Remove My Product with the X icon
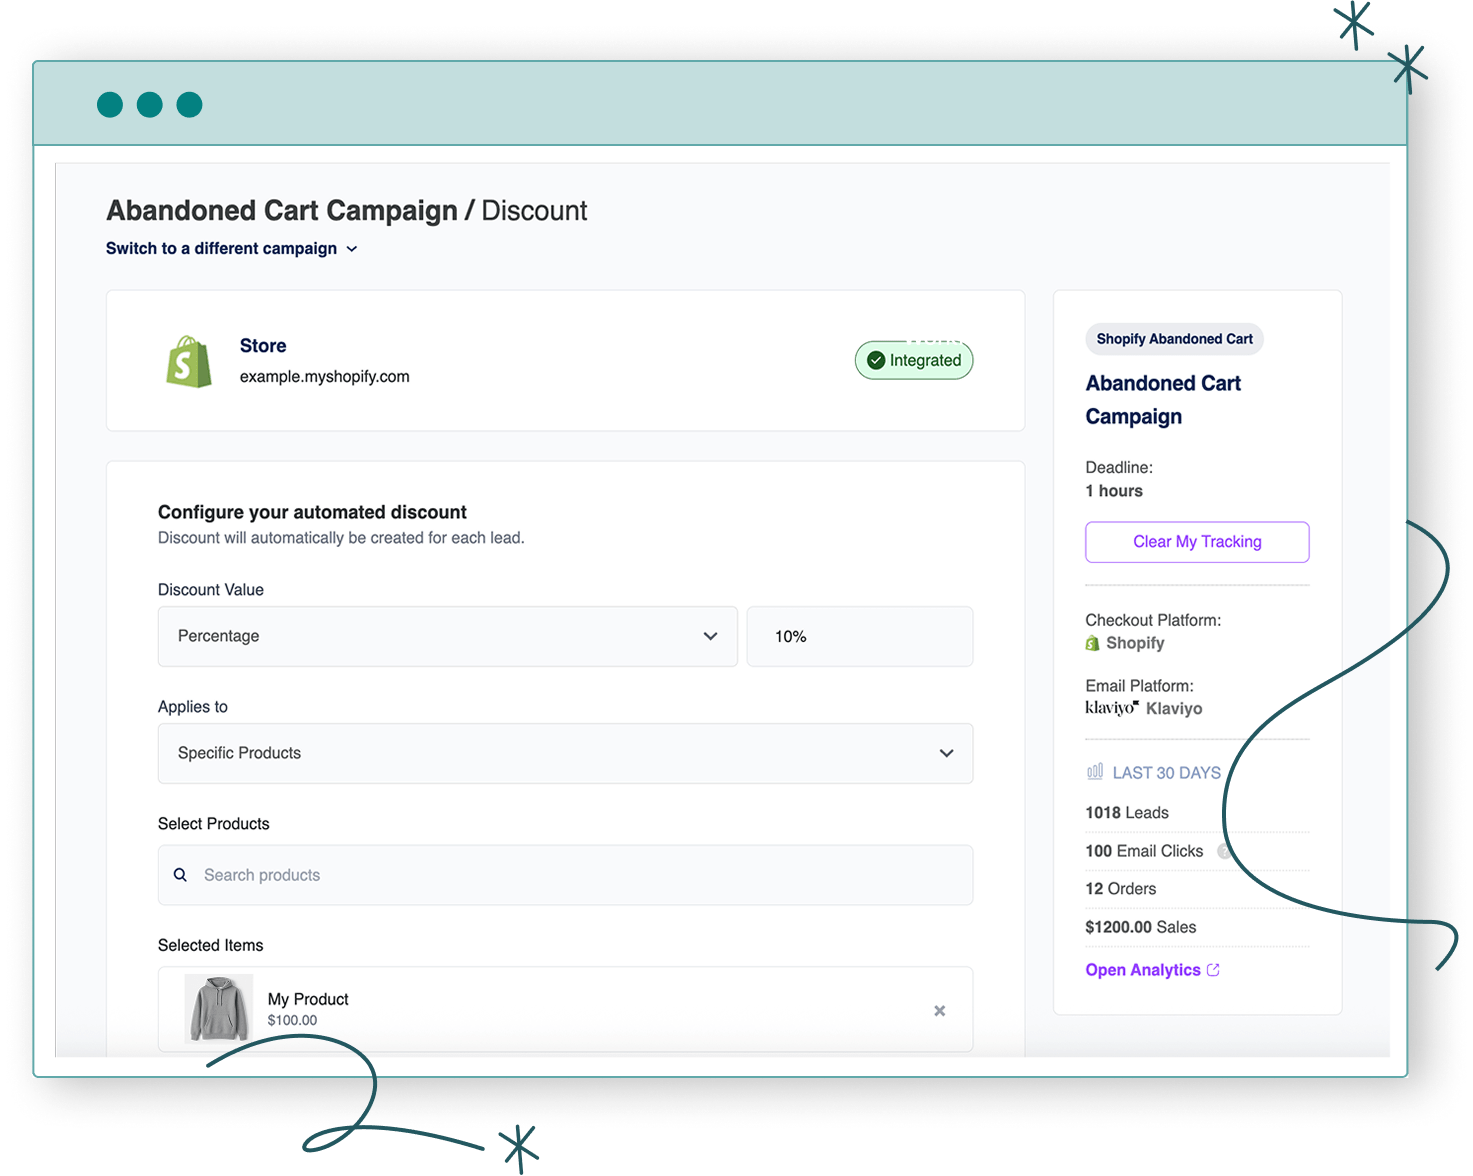1473x1176 pixels. click(x=939, y=1011)
